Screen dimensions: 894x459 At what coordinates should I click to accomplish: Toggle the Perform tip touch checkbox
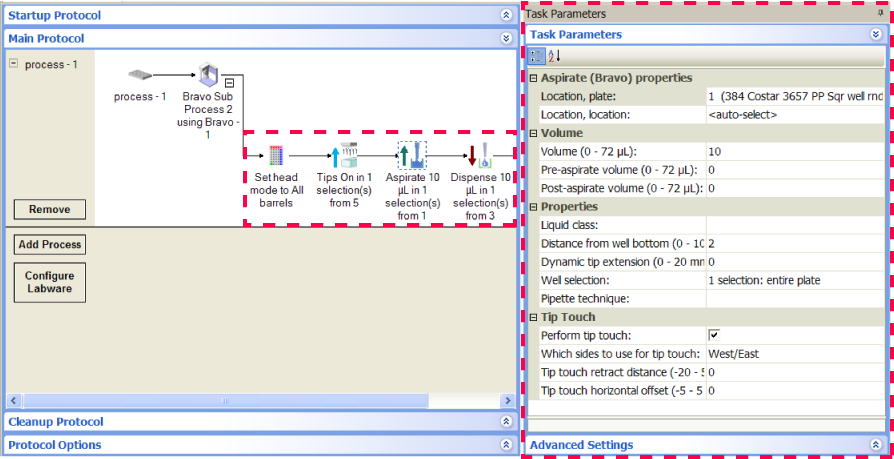[714, 335]
